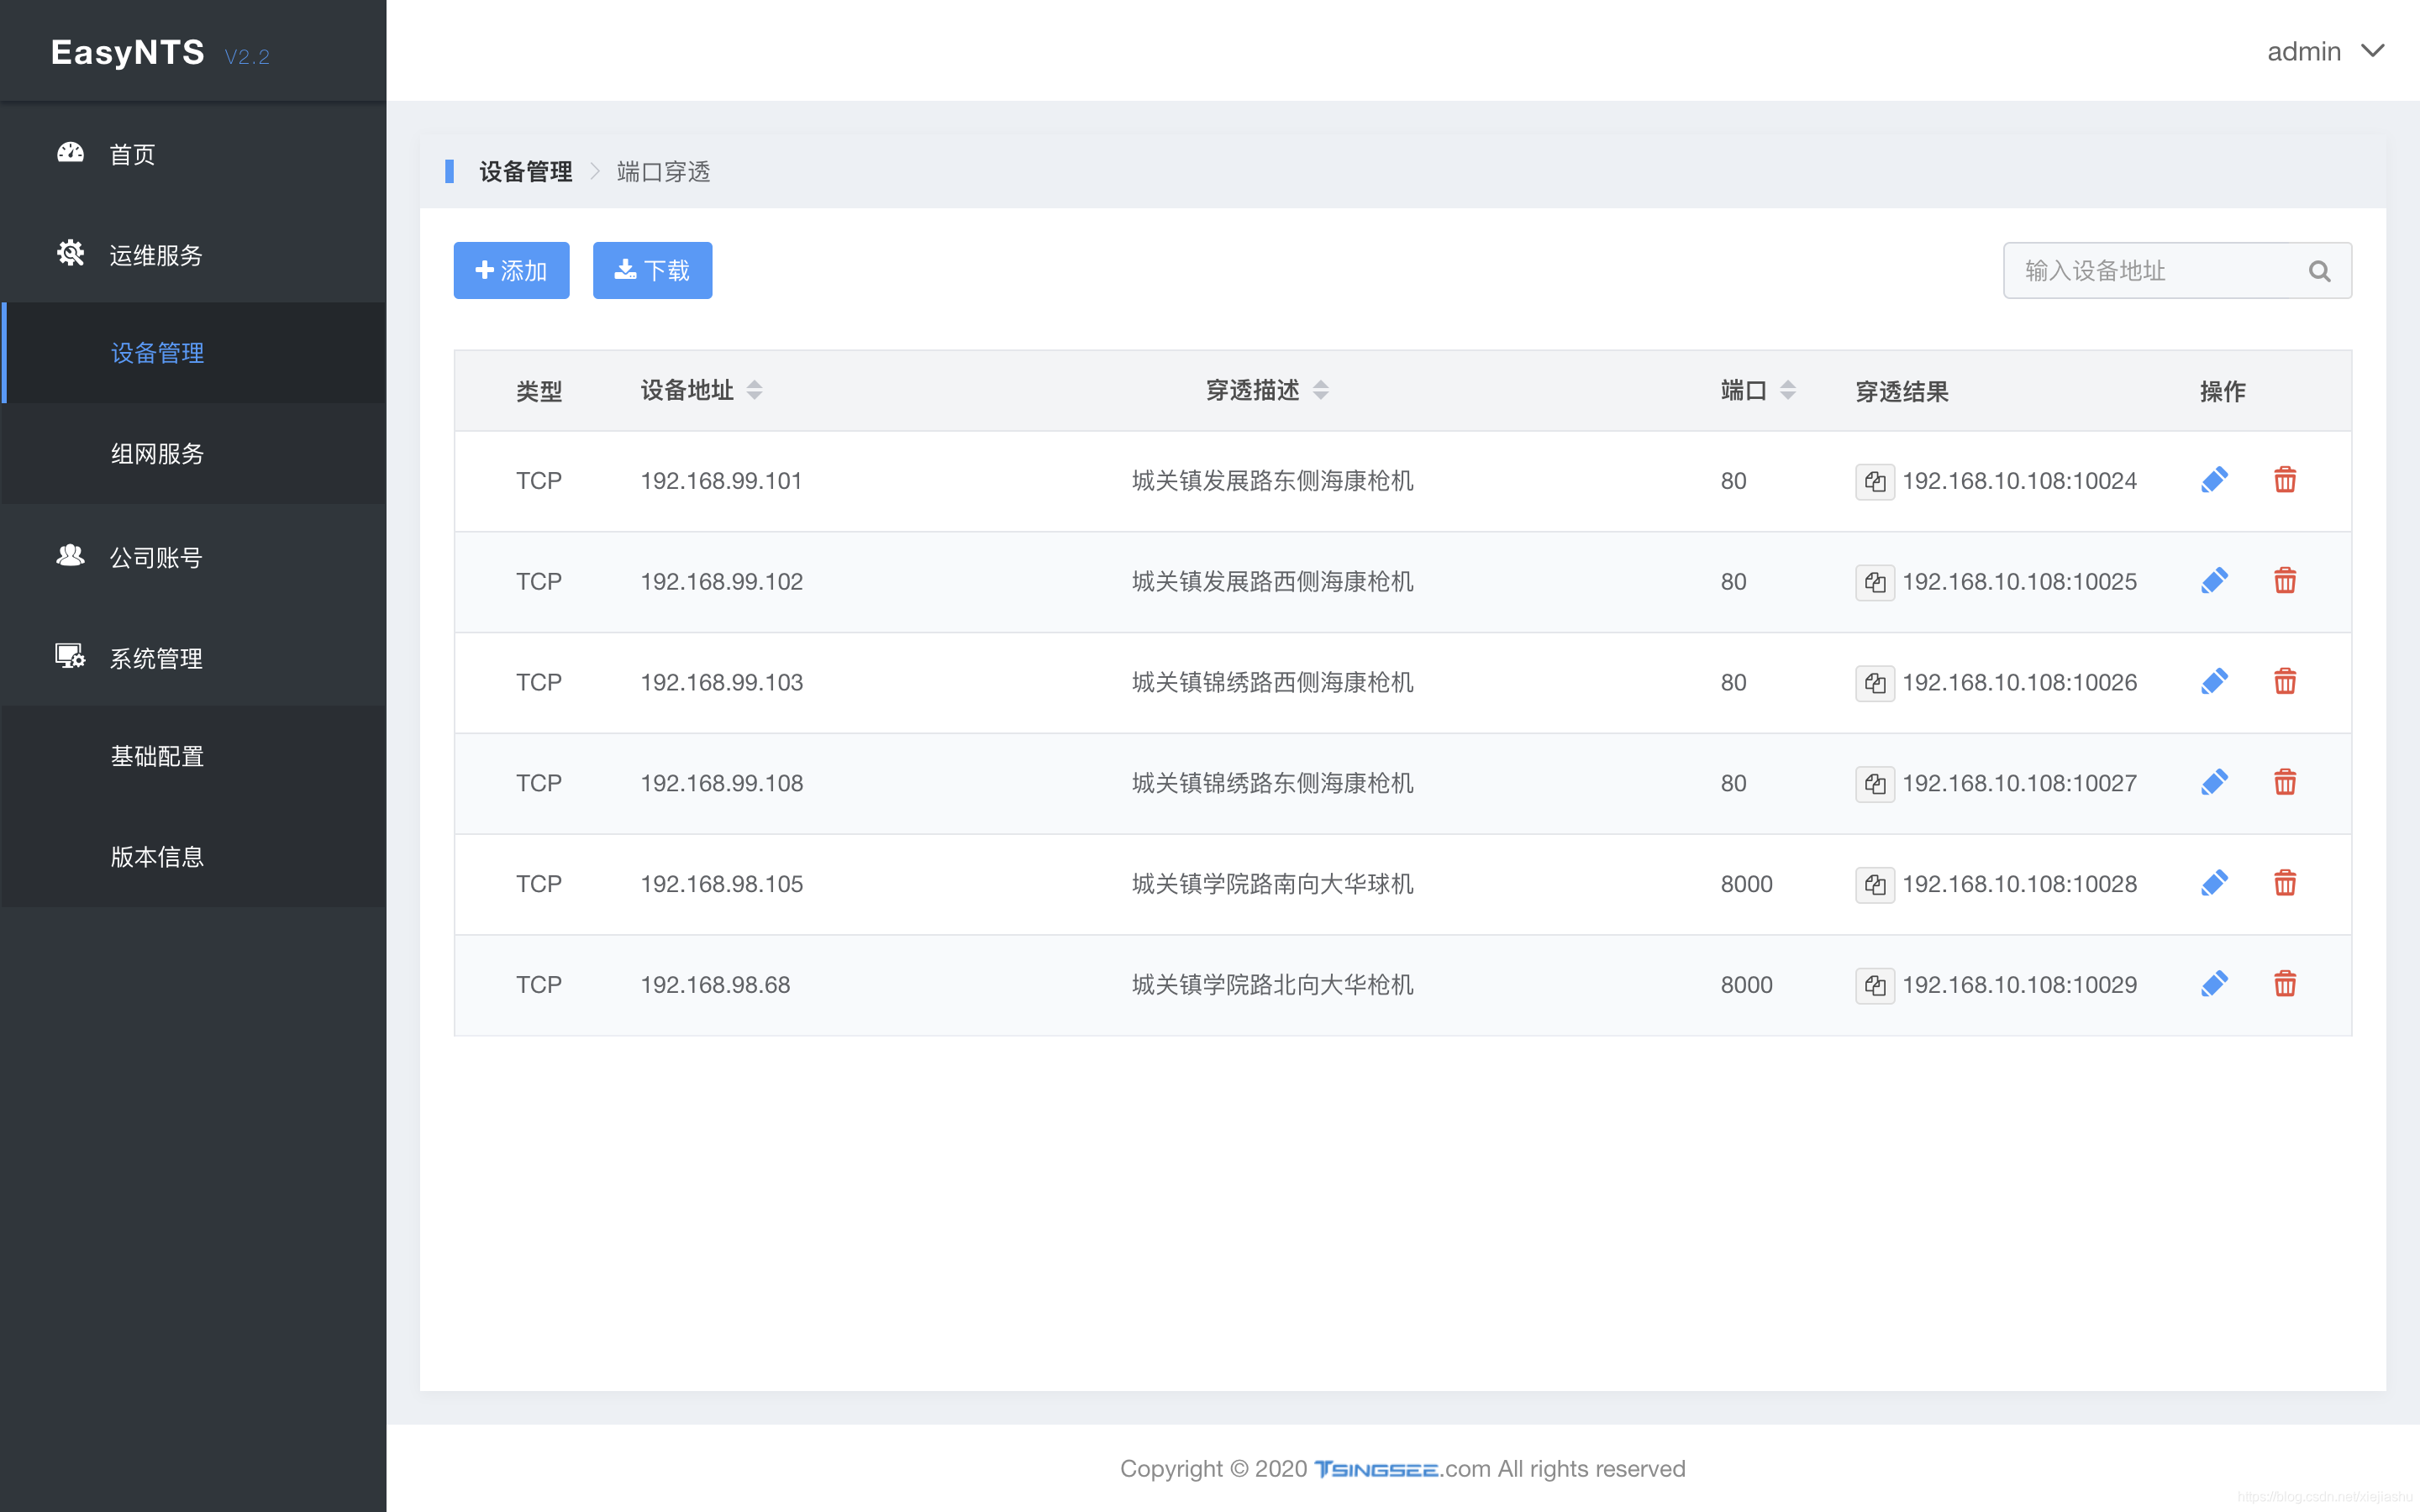Edit the 192.168.99.108 row
The width and height of the screenshot is (2420, 1512).
click(2214, 782)
